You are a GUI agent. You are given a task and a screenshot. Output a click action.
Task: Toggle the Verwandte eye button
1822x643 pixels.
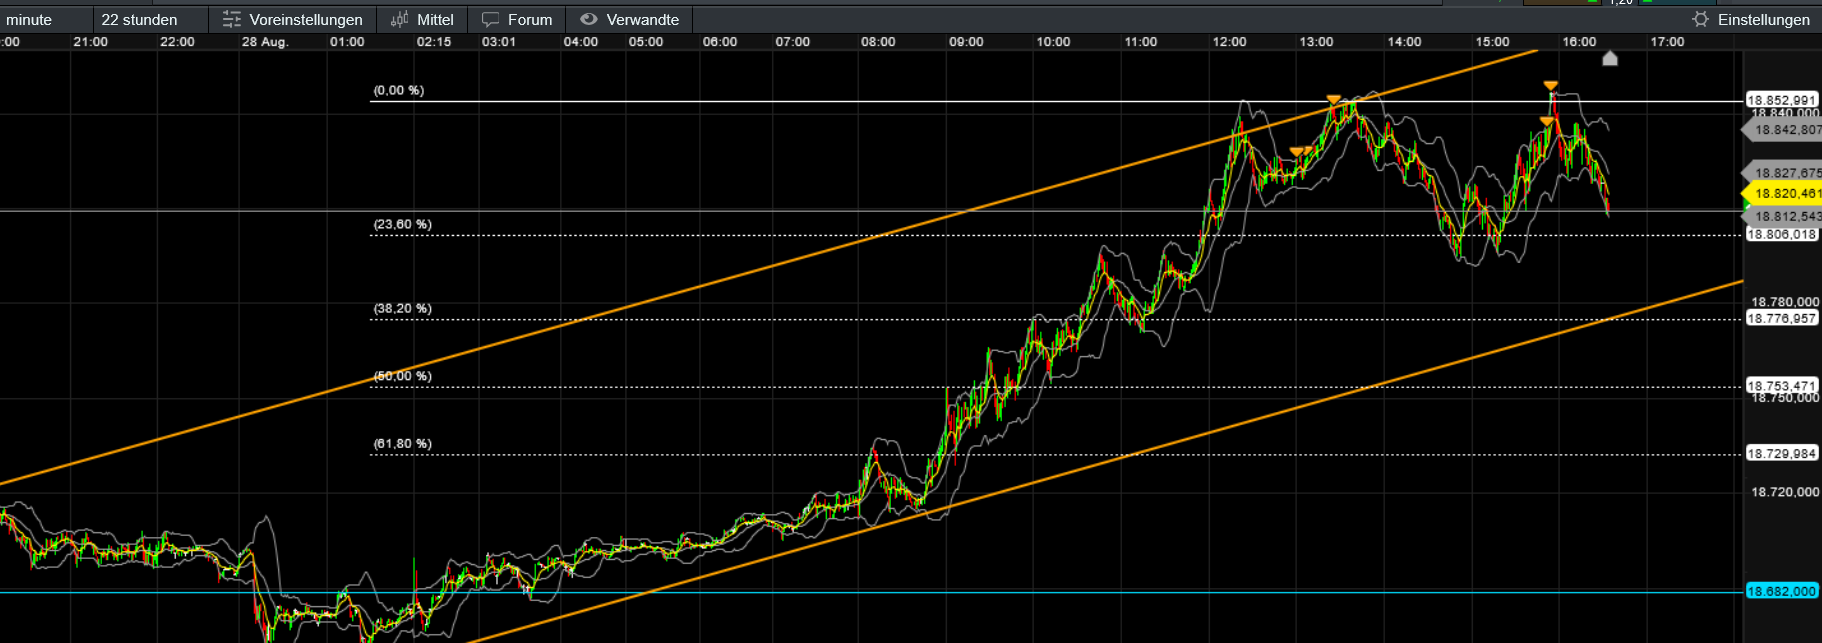629,19
